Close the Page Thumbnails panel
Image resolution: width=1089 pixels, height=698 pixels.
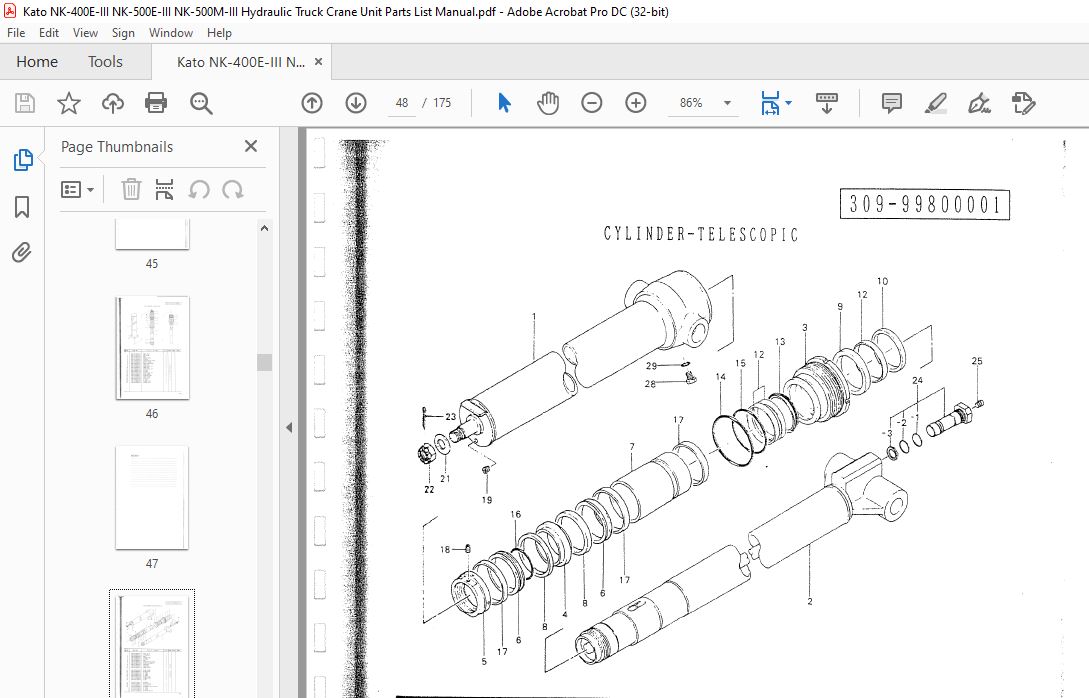[x=251, y=146]
